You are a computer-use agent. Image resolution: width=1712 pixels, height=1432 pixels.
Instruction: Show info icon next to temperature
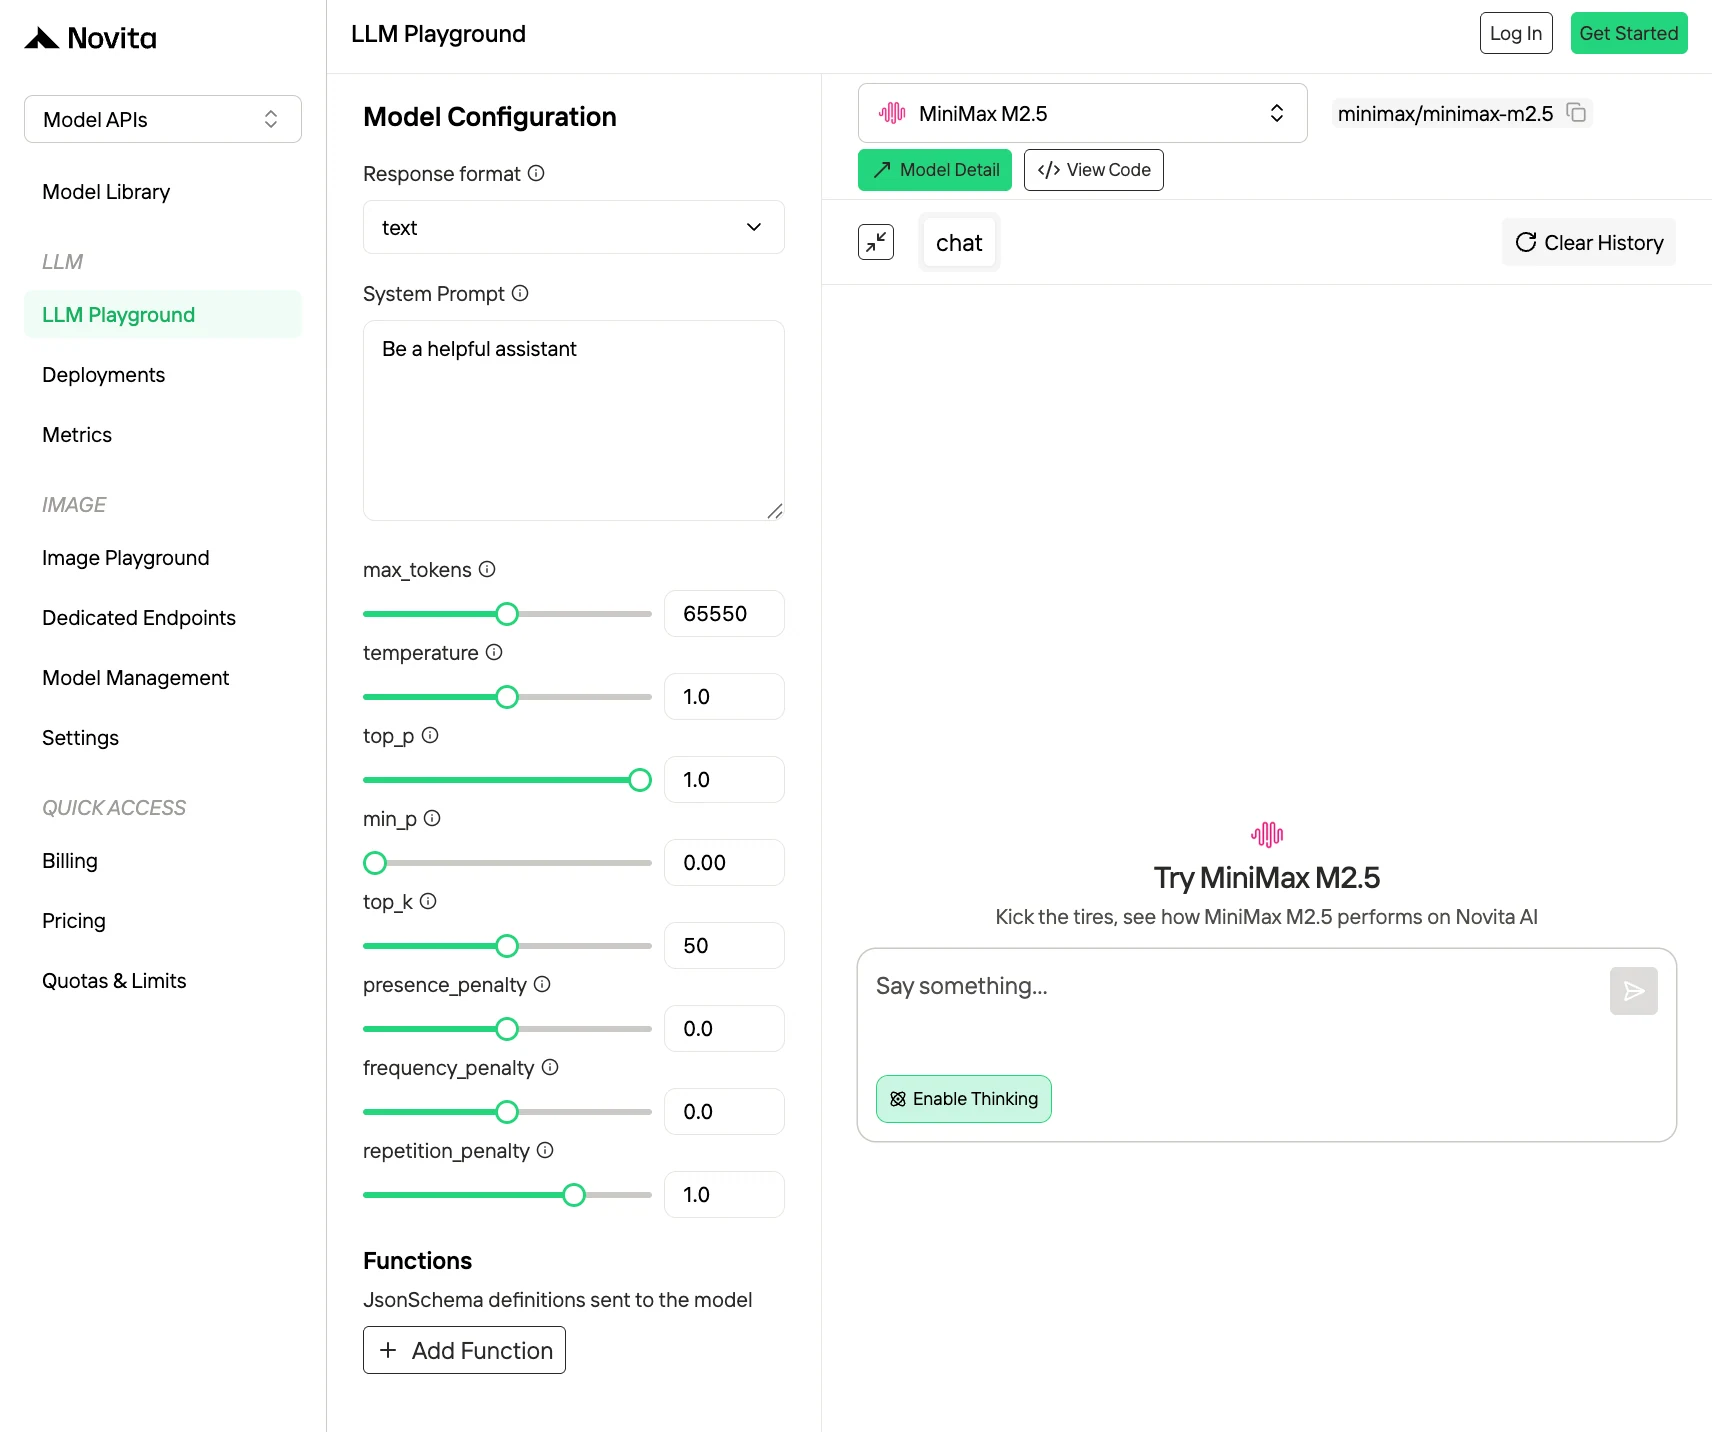pos(494,652)
